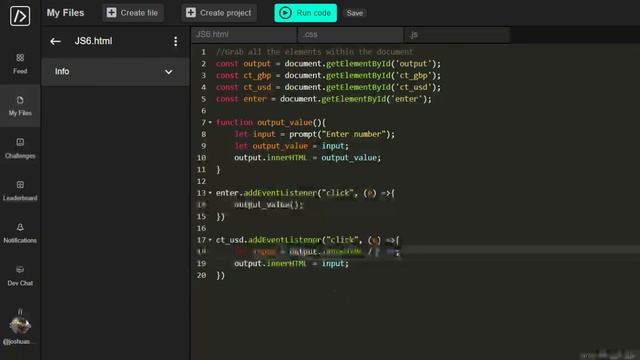Switch to the JS6.html tab

point(244,35)
